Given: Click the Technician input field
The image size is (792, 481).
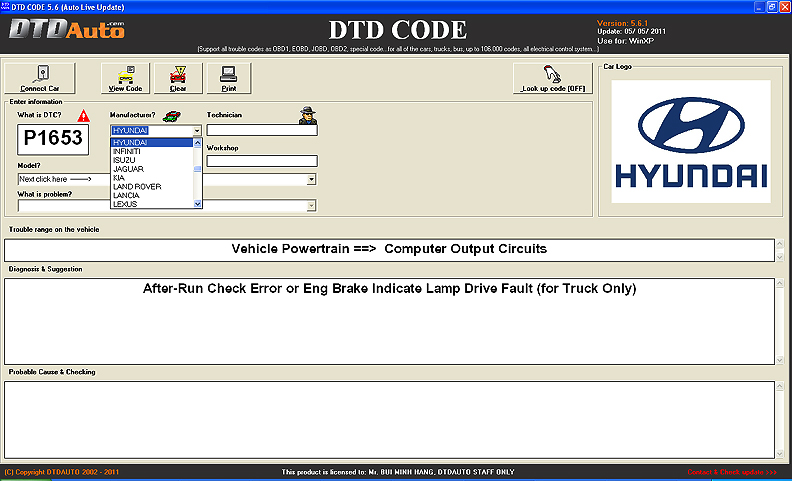Looking at the screenshot, I should (x=262, y=130).
